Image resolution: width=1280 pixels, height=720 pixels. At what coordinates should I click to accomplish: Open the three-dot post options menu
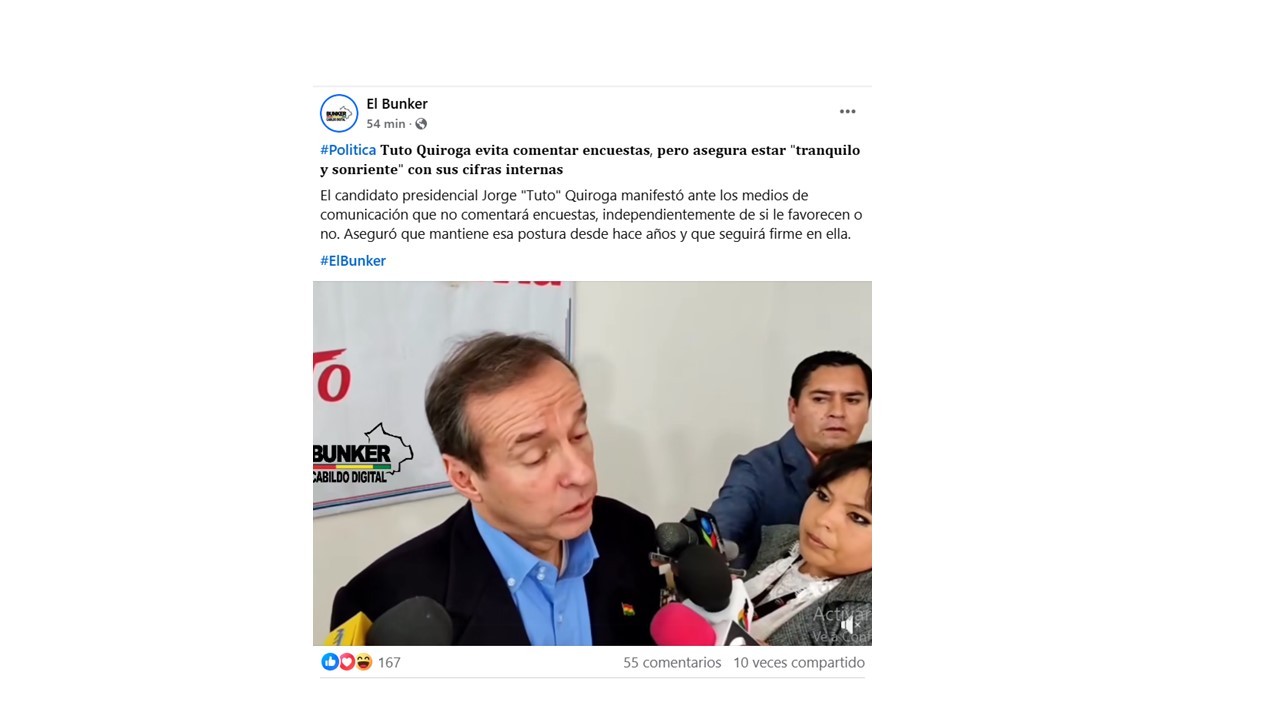(847, 112)
